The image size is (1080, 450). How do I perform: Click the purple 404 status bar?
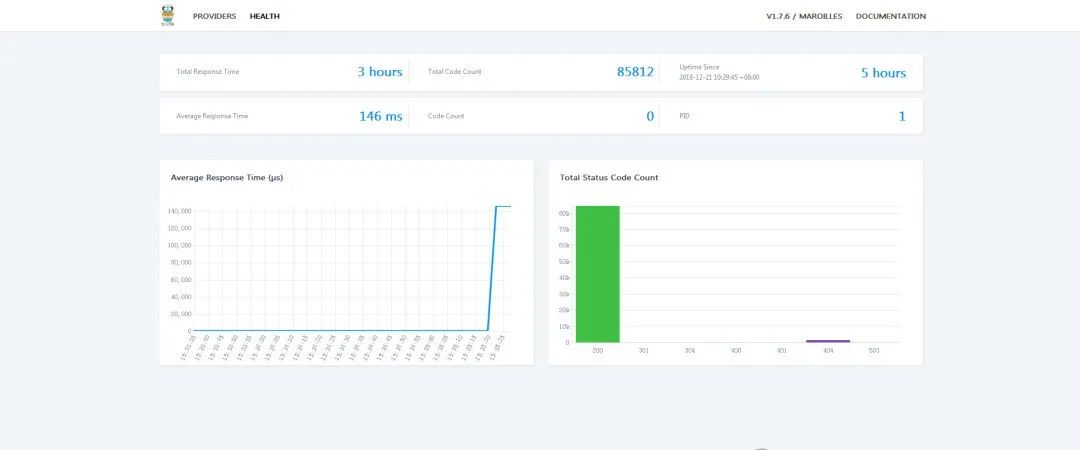click(828, 341)
